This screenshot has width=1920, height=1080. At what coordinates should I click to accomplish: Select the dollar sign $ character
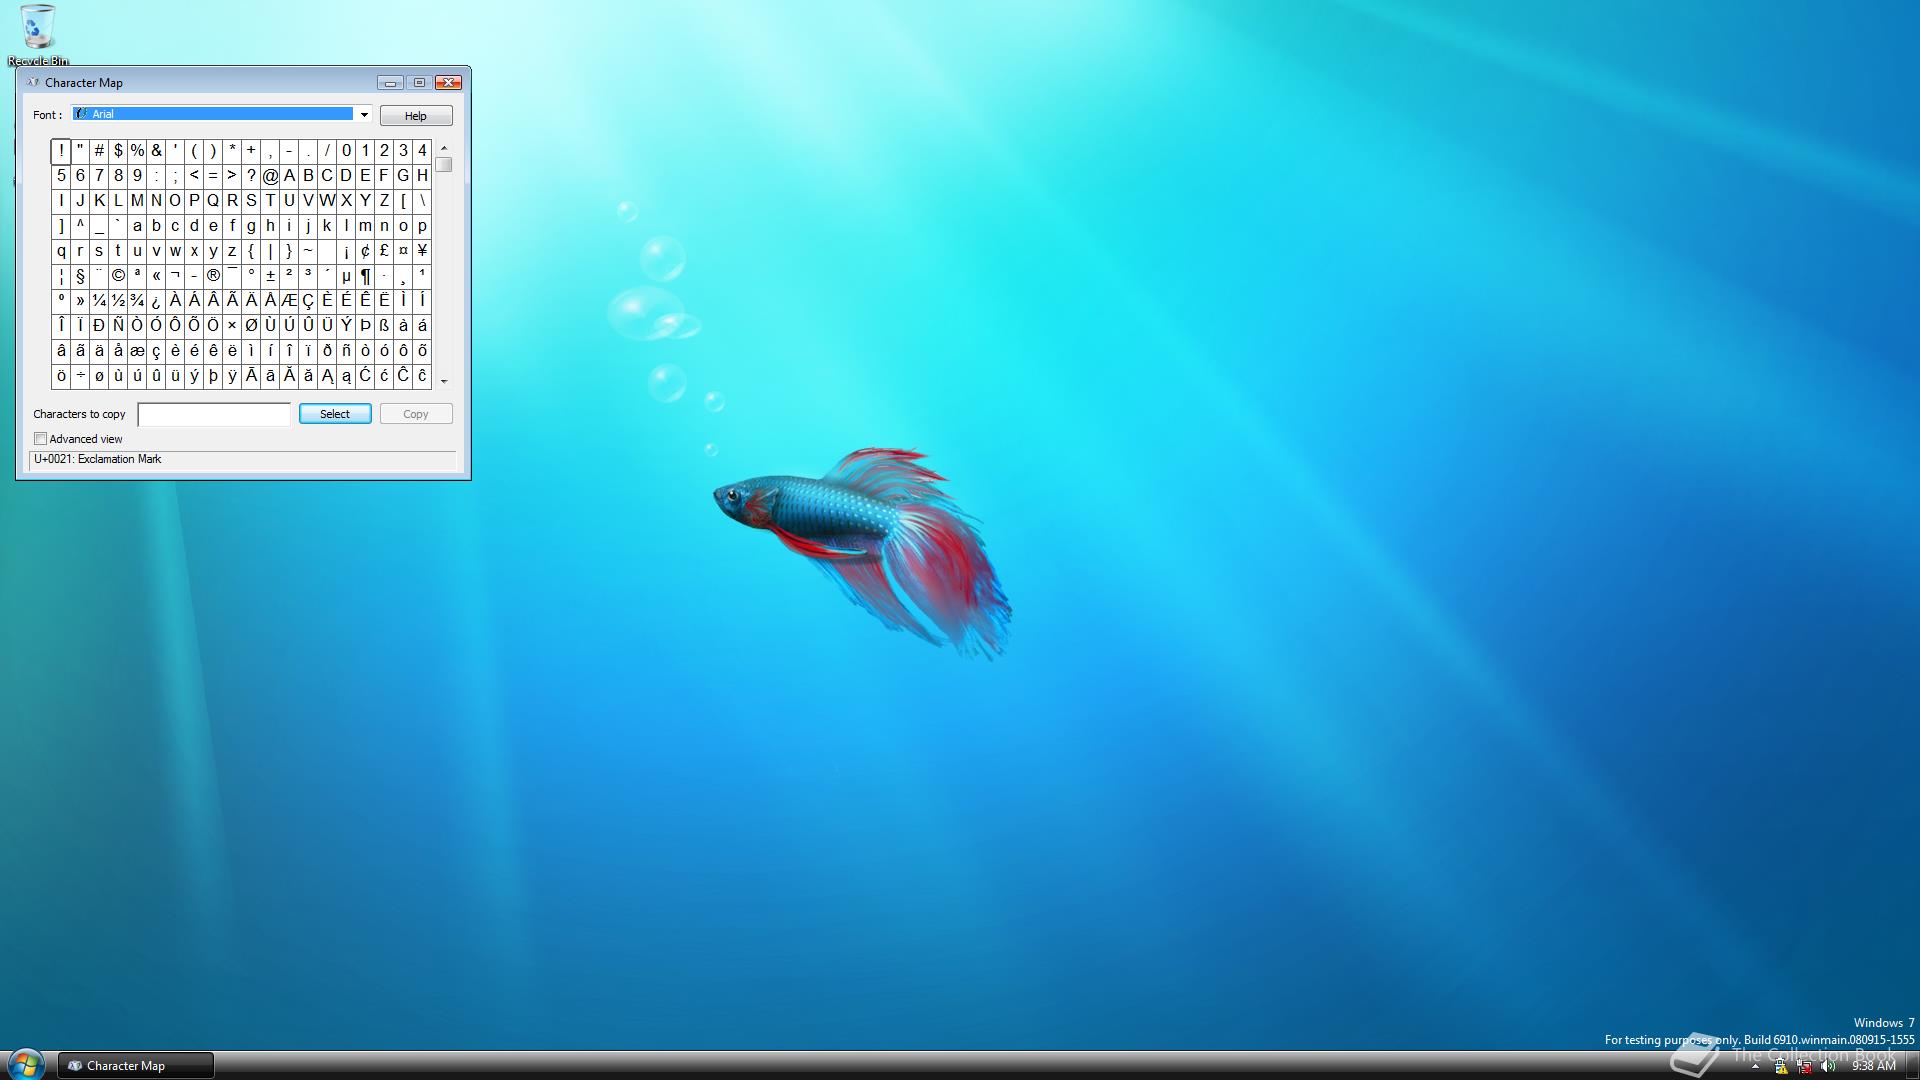118,151
